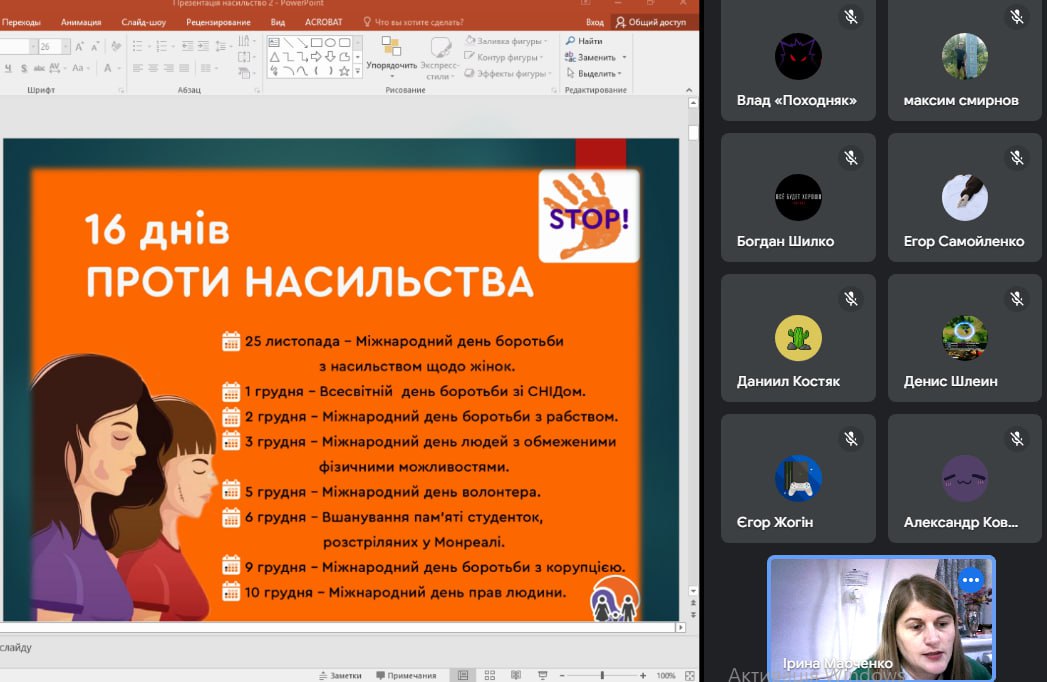Open Экспресс-стили quick styles
Viewport: 1047px width, 682px height.
(439, 58)
